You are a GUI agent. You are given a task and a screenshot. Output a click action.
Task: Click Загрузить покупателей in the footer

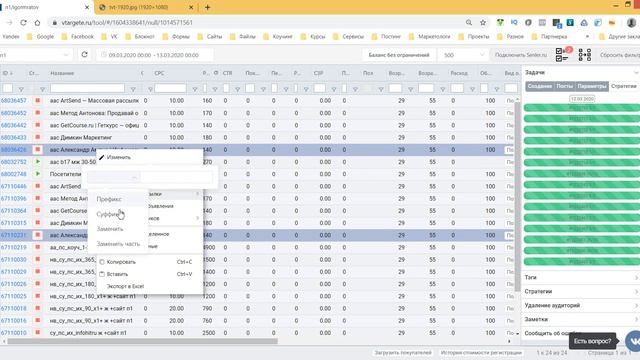[x=403, y=353]
